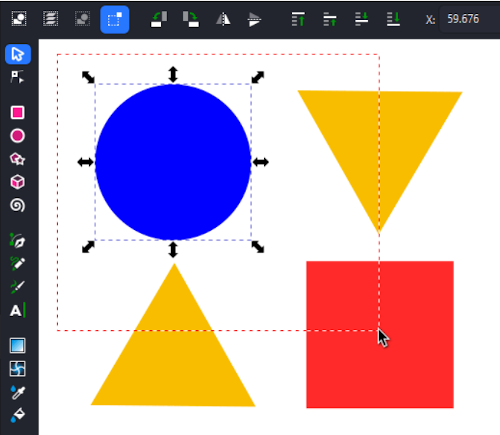Image resolution: width=500 pixels, height=435 pixels.
Task: Select the Mesh gradient tool
Action: (x=17, y=369)
